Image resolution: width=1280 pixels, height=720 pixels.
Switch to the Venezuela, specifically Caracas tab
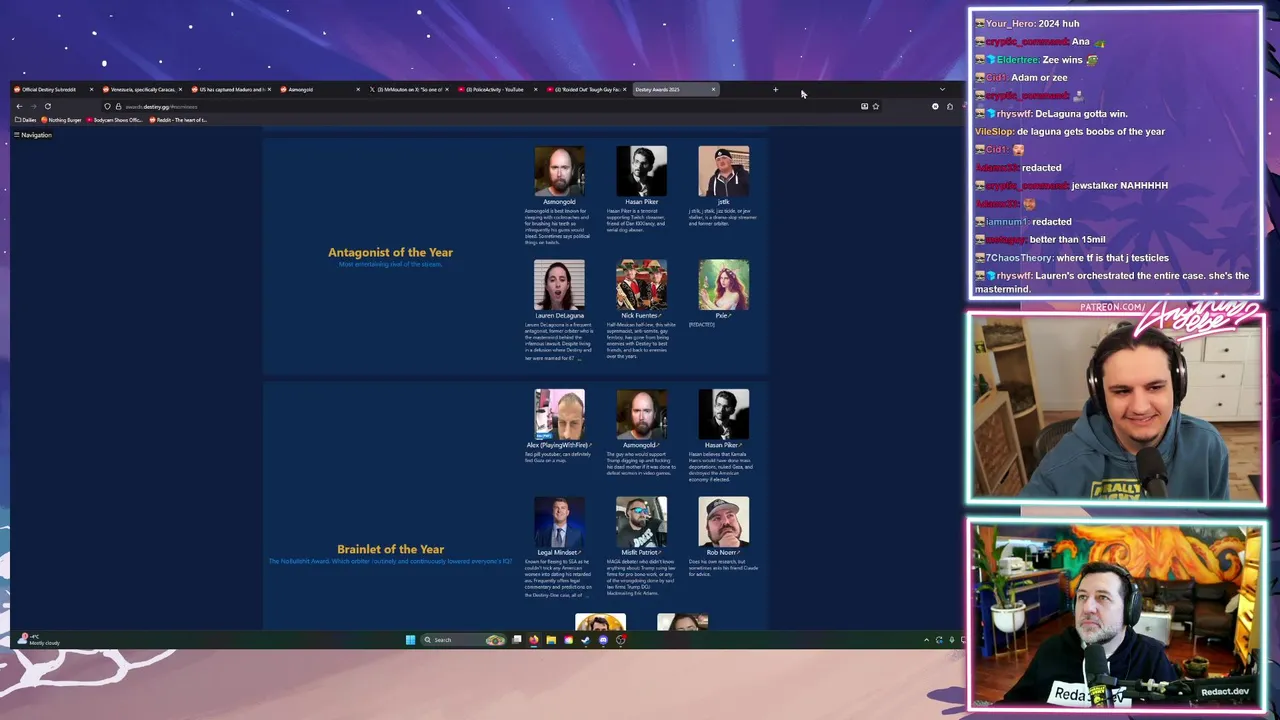140,90
